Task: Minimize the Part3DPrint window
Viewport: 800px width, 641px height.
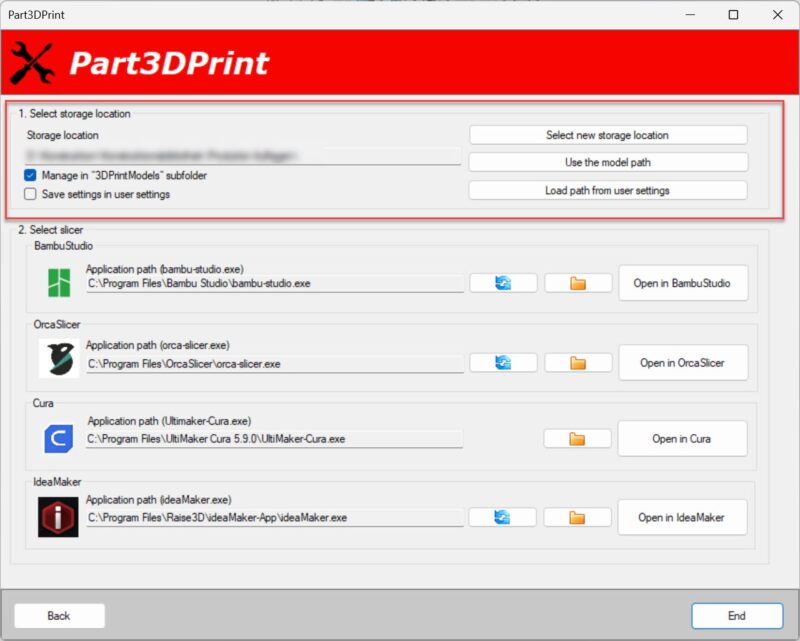Action: pos(690,15)
